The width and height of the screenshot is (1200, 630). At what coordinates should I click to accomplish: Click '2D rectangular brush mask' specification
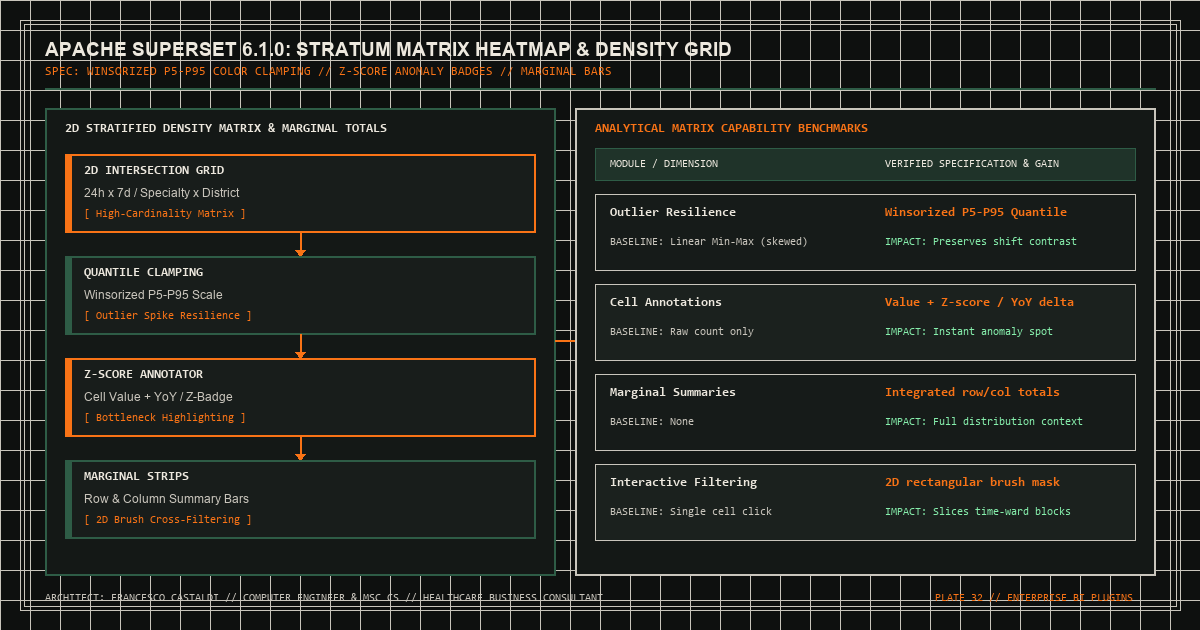pyautogui.click(x=972, y=482)
